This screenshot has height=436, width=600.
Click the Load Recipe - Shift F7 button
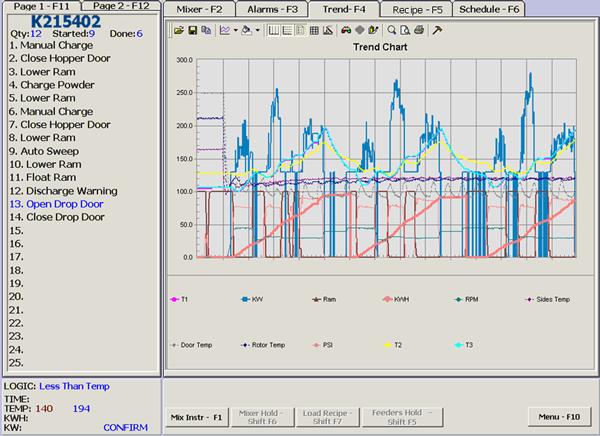pos(327,417)
